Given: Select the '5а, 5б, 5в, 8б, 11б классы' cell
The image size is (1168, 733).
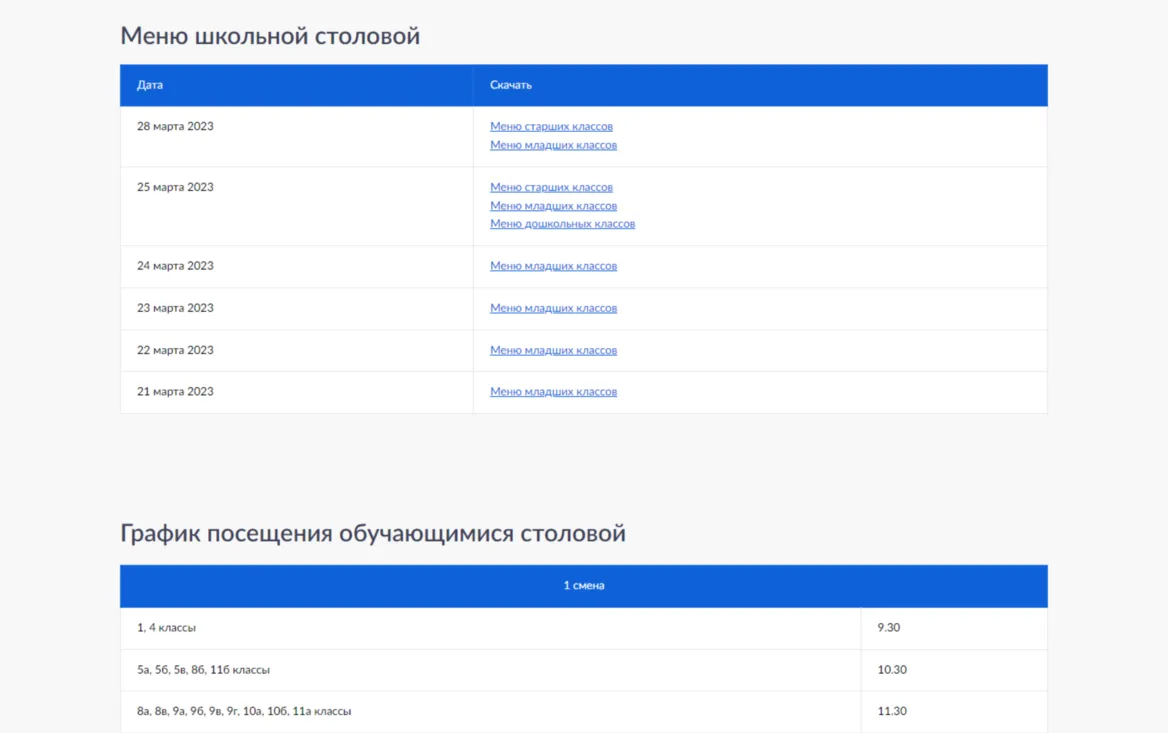Looking at the screenshot, I should [490, 670].
